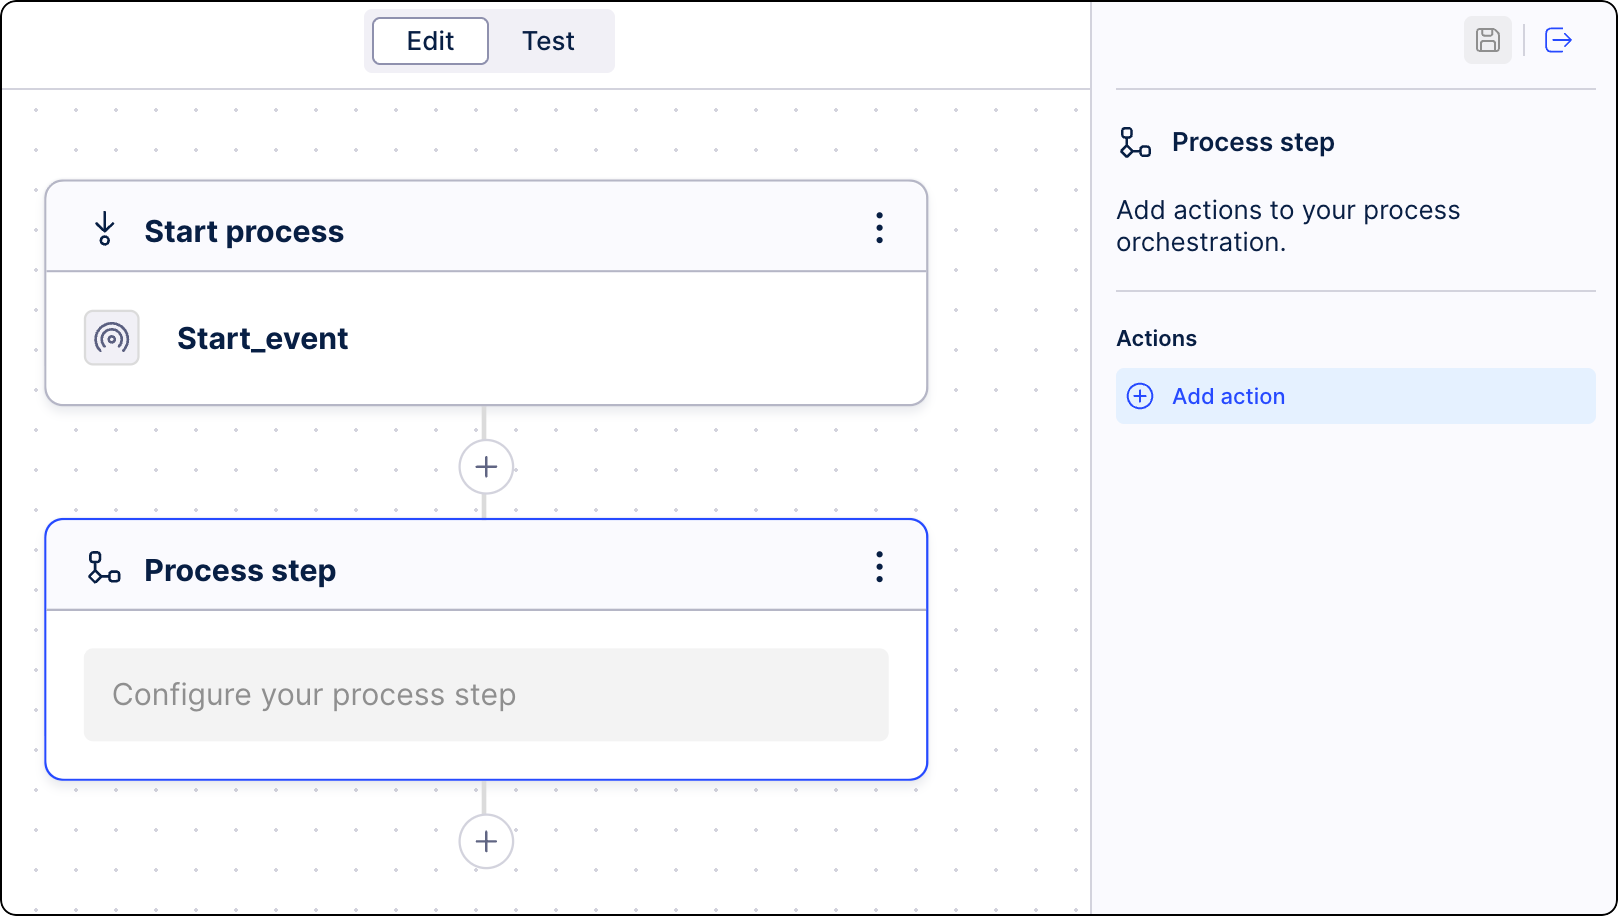Select the Edit tab

pos(430,41)
